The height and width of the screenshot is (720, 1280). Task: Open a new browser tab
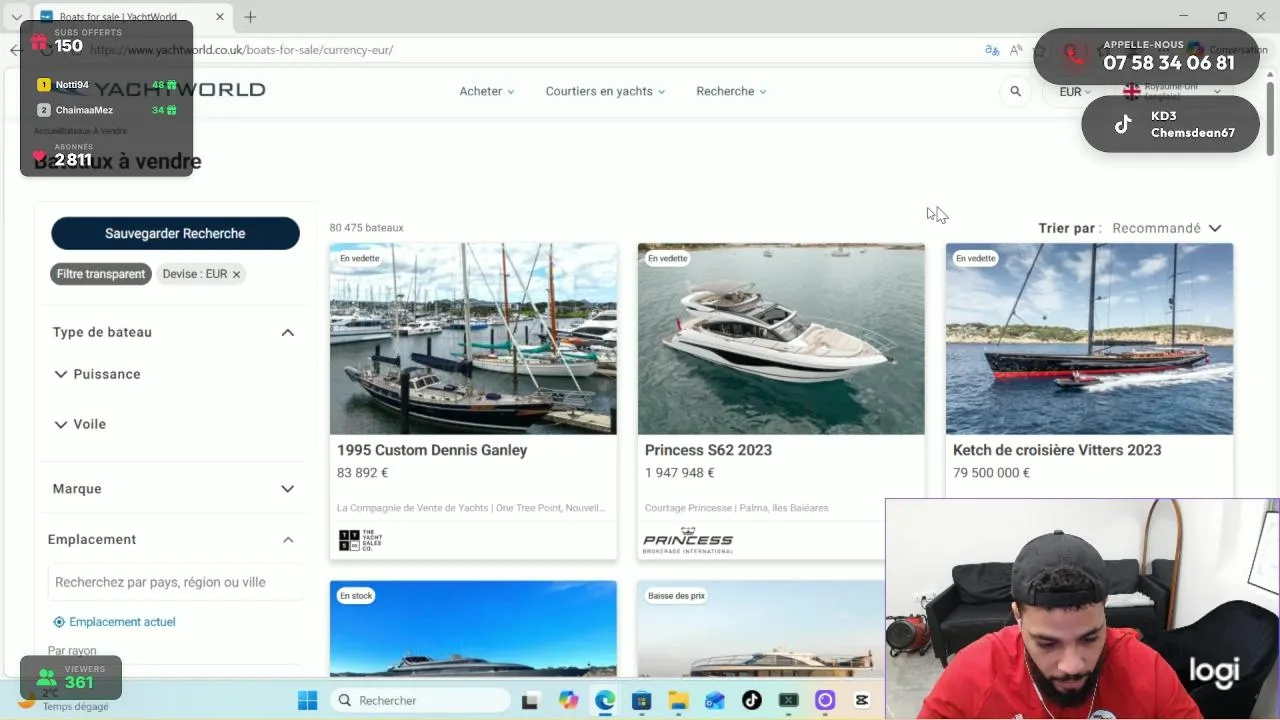(250, 17)
